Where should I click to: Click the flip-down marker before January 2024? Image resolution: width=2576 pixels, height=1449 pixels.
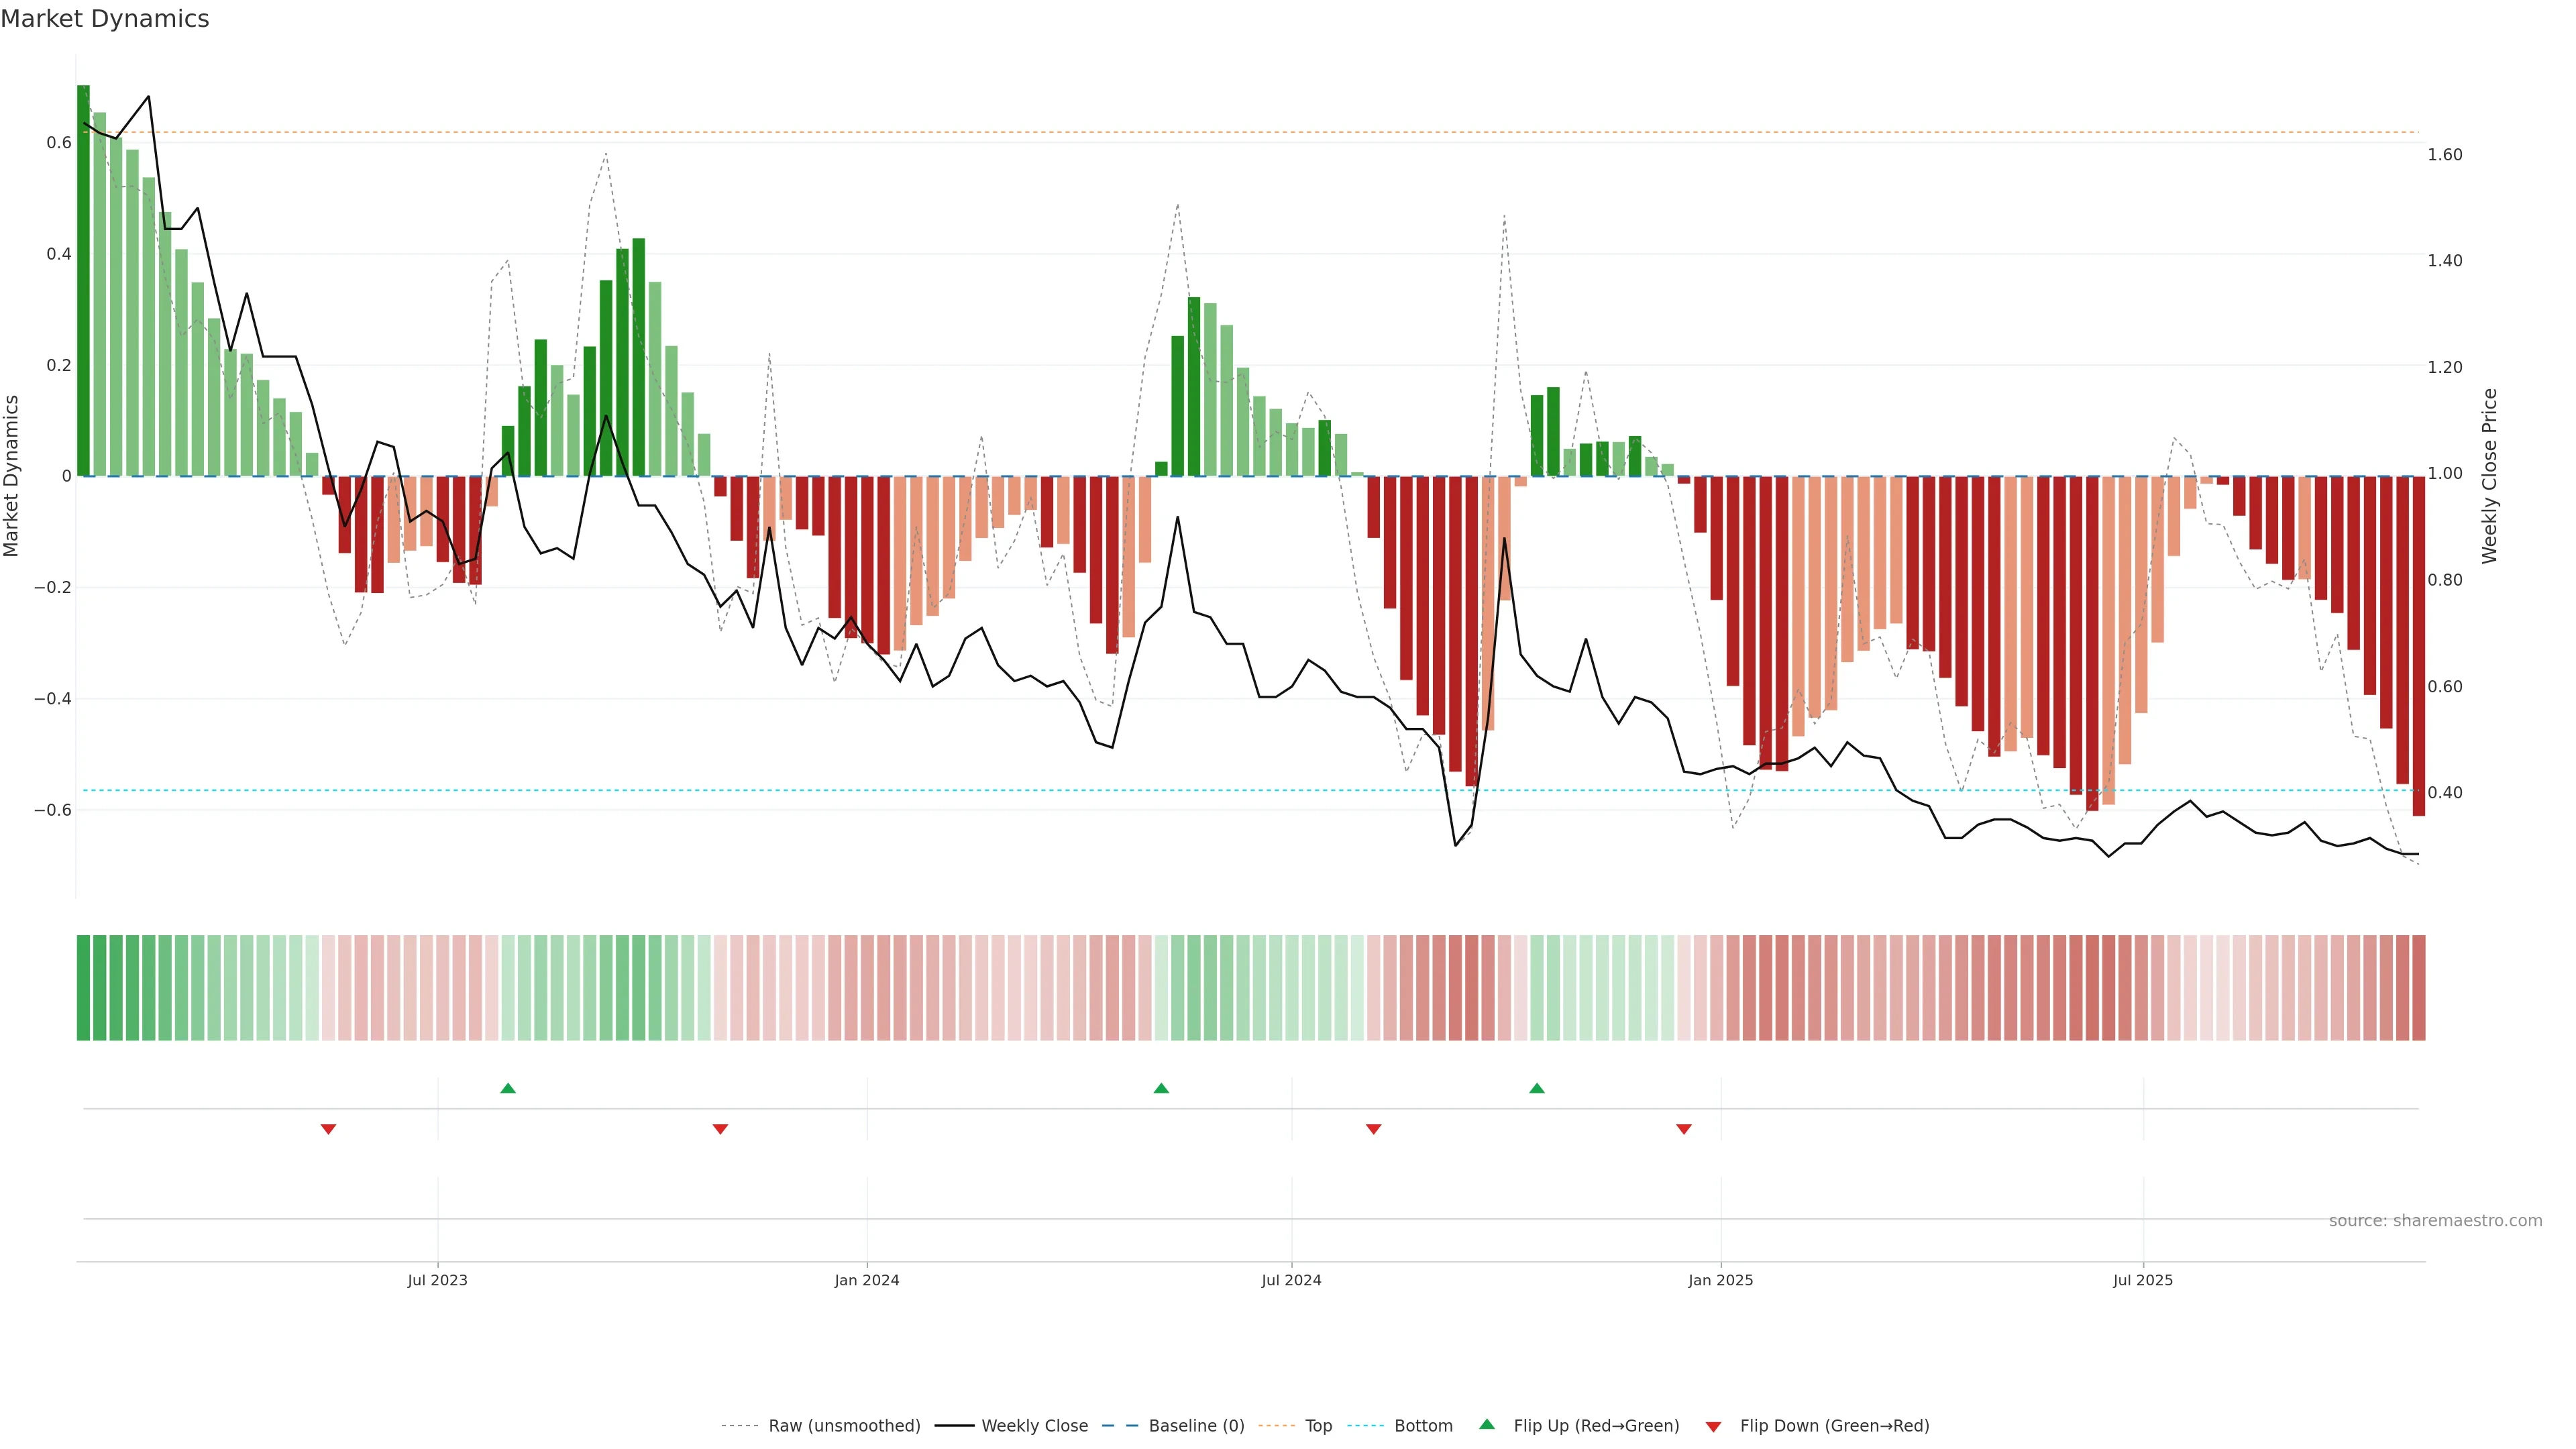pyautogui.click(x=720, y=1129)
